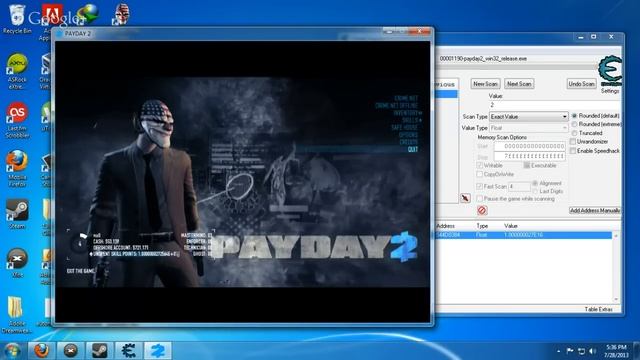Screen dimensions: 640x360
Task: Open the ASRock eXtreme desktop shortcut
Action: pyautogui.click(x=17, y=71)
